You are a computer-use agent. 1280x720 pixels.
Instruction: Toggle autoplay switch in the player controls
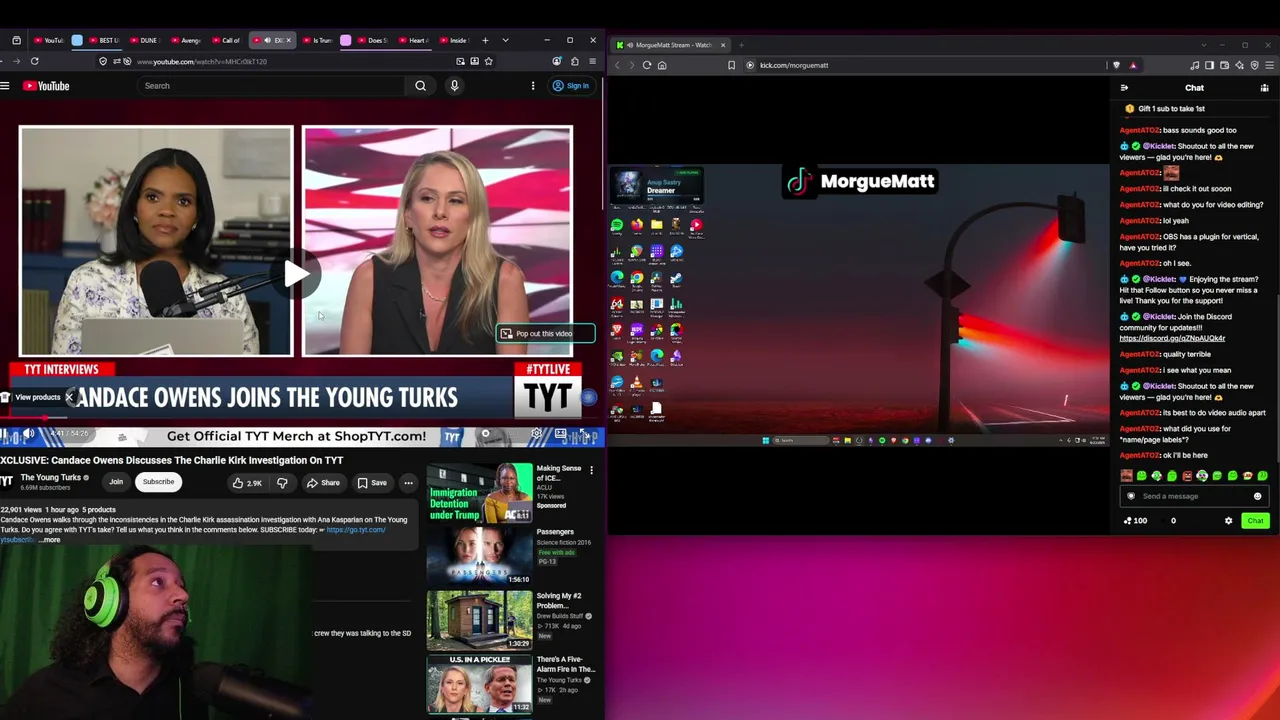click(487, 435)
